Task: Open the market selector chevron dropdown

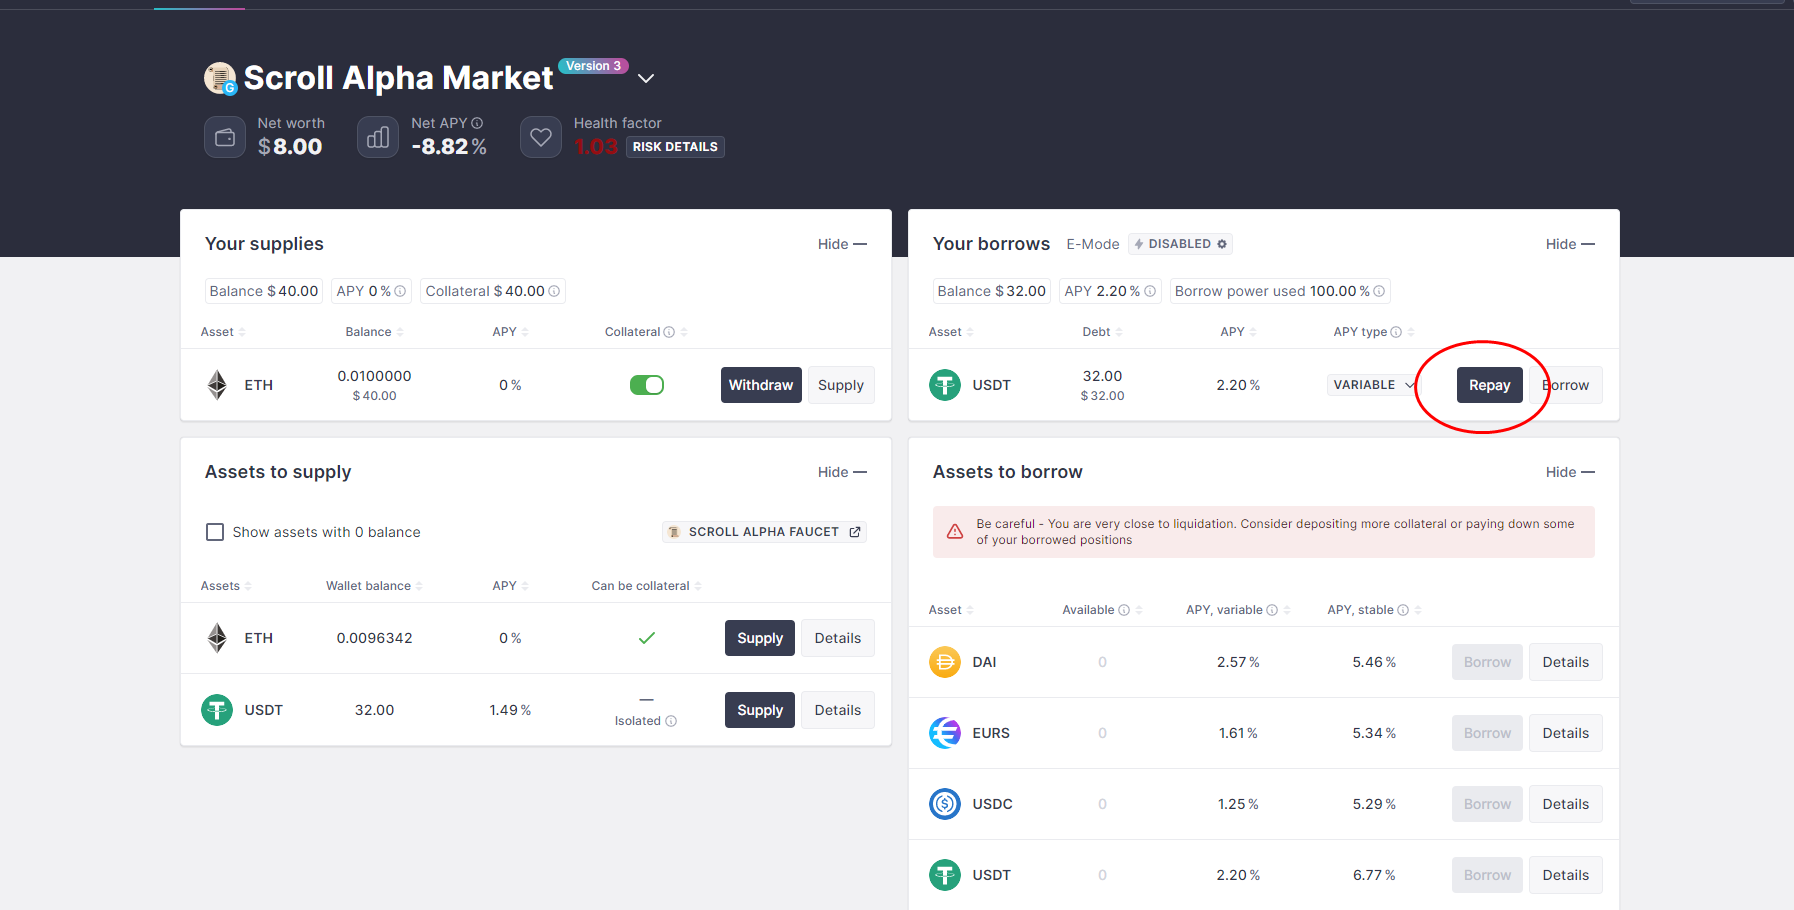Action: click(646, 78)
